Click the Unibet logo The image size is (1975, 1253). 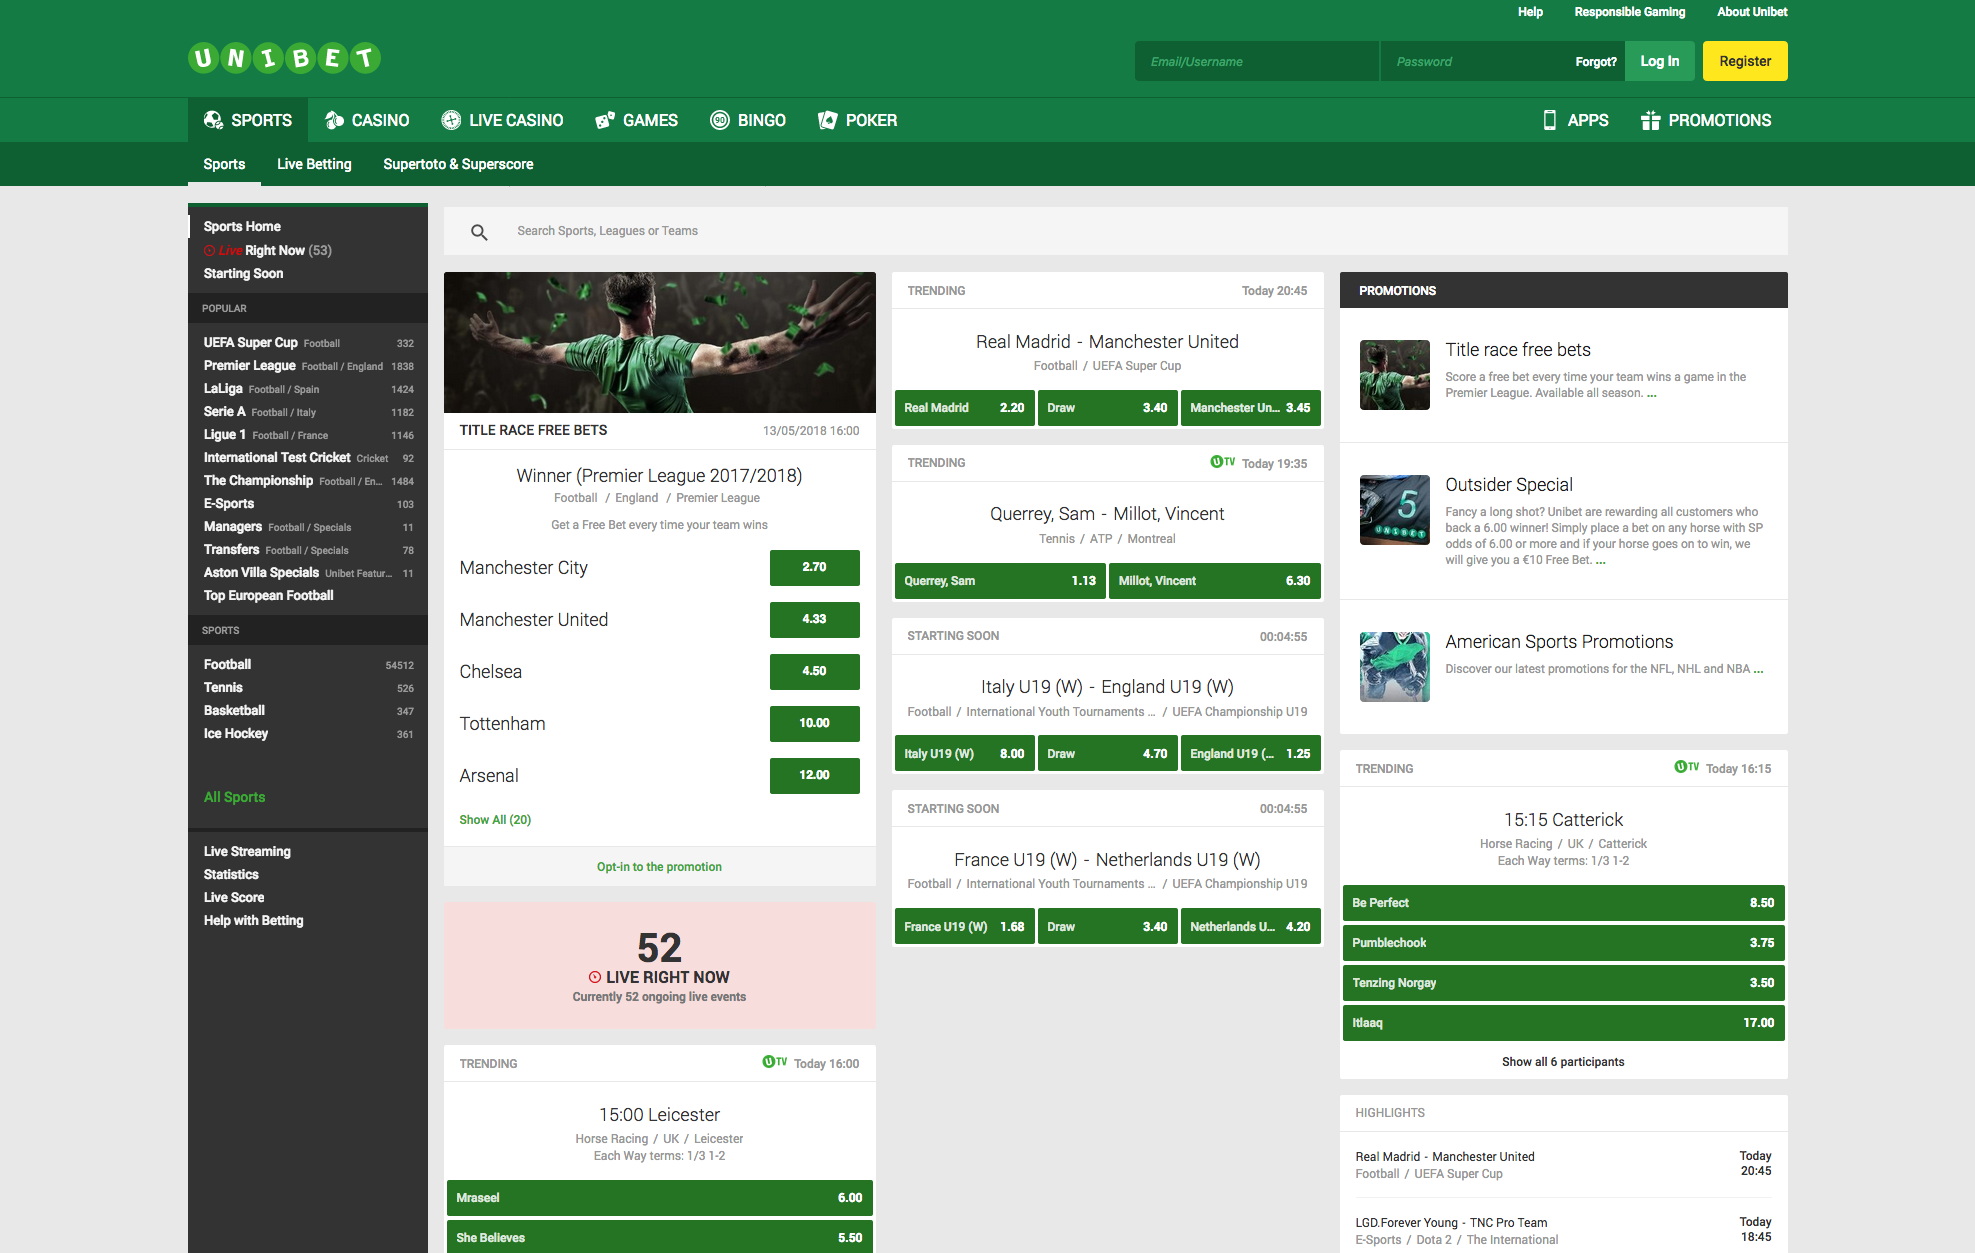(x=284, y=58)
